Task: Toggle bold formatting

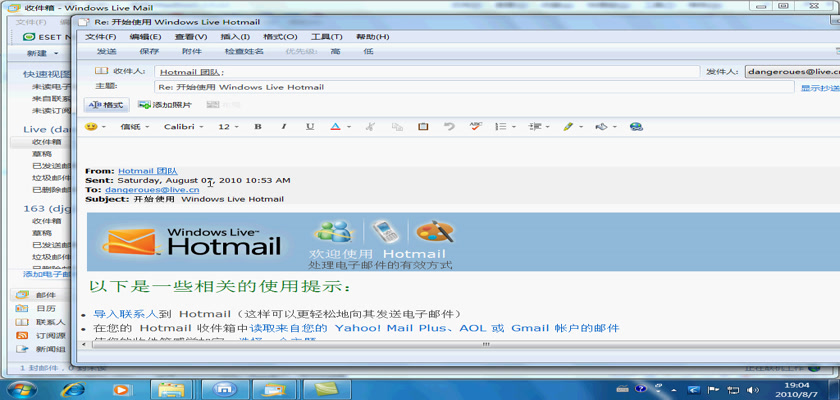Action: 258,127
